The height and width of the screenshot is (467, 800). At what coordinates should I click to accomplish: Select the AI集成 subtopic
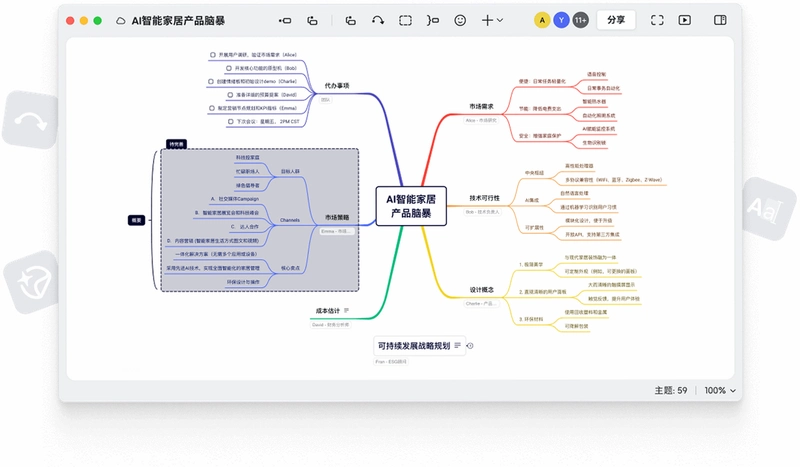[532, 200]
